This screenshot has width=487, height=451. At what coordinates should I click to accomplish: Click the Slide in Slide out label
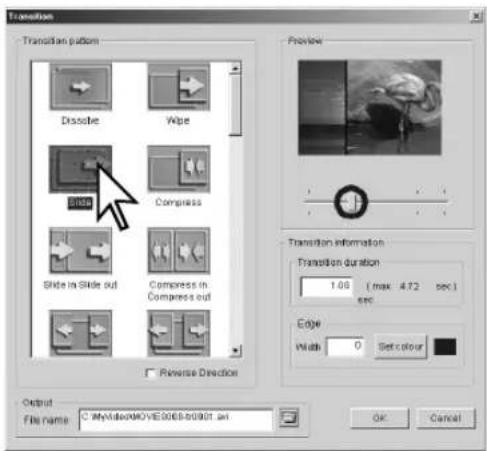80,285
